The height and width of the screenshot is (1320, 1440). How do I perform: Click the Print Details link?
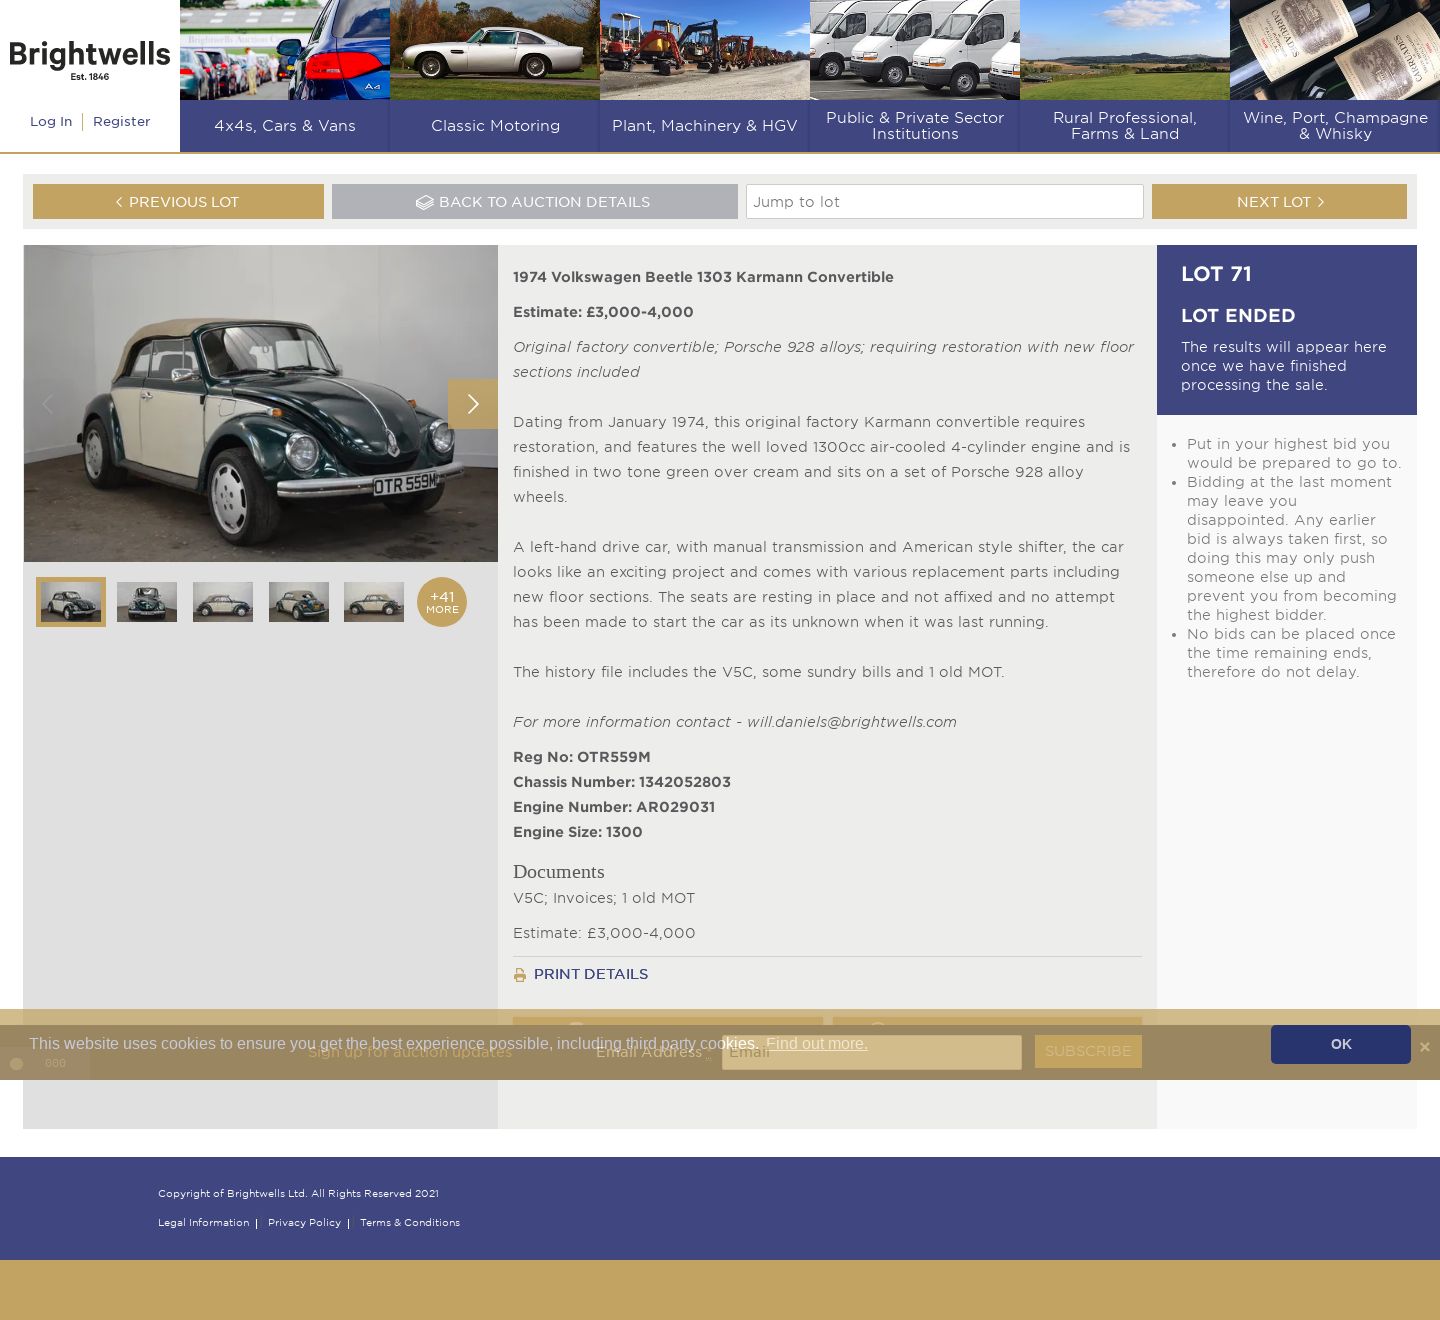[591, 974]
